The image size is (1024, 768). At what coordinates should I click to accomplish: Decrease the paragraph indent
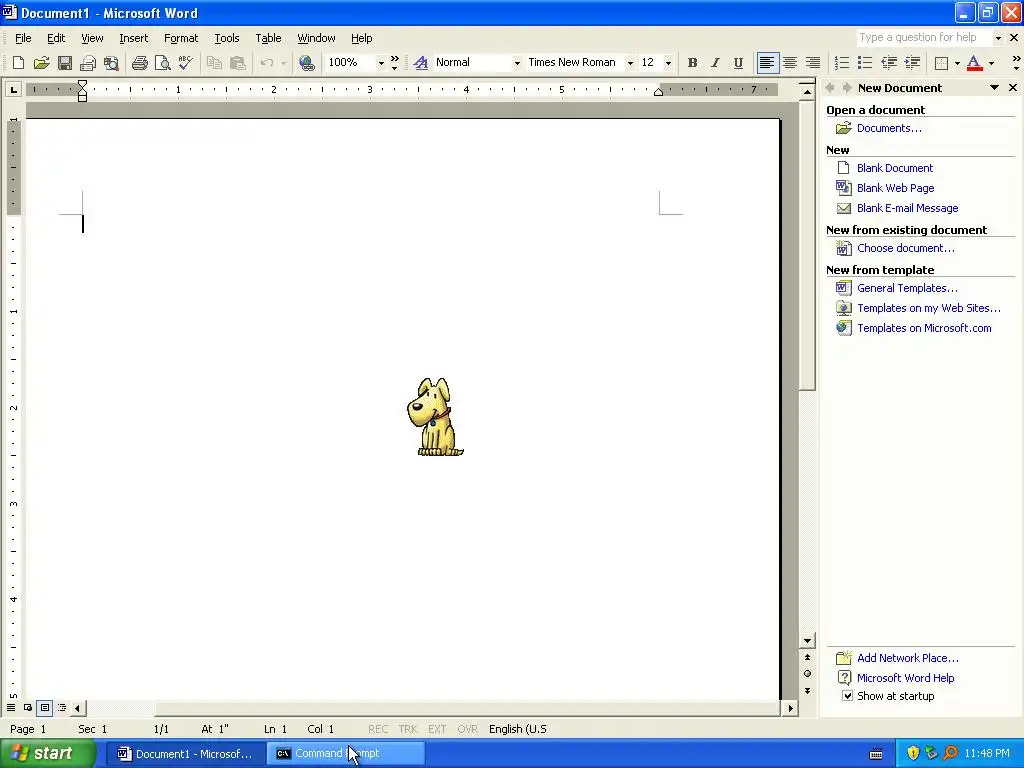coord(889,63)
